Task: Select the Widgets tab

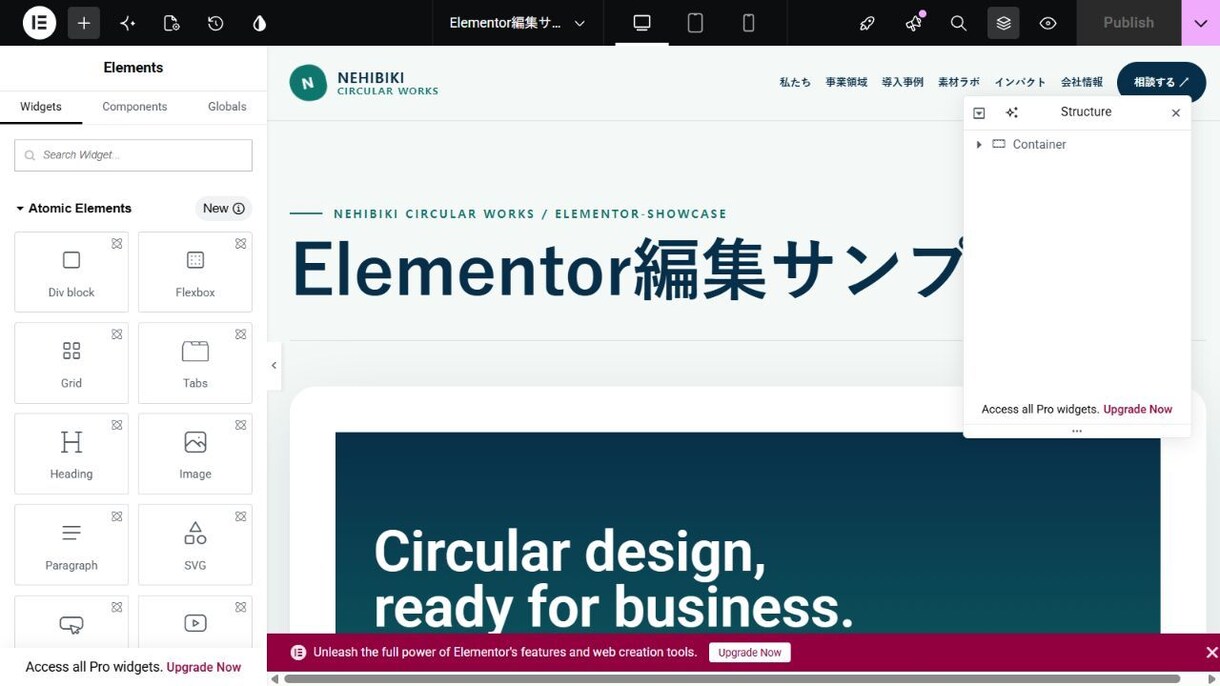Action: [x=41, y=106]
